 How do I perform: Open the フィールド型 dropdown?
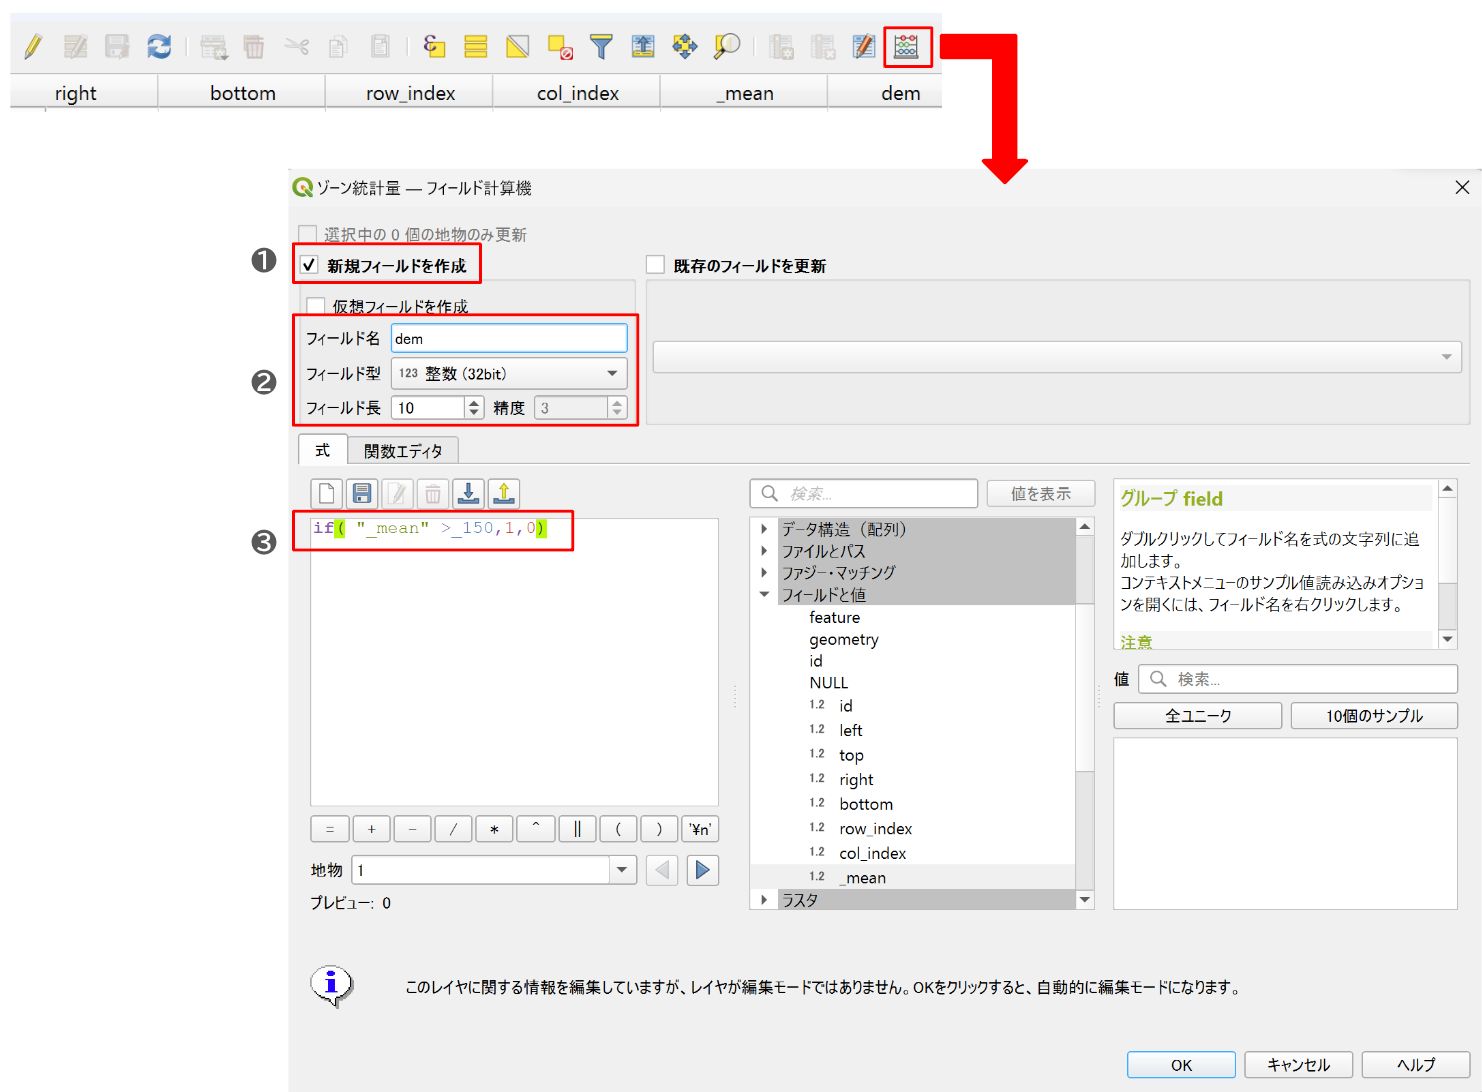point(509,373)
